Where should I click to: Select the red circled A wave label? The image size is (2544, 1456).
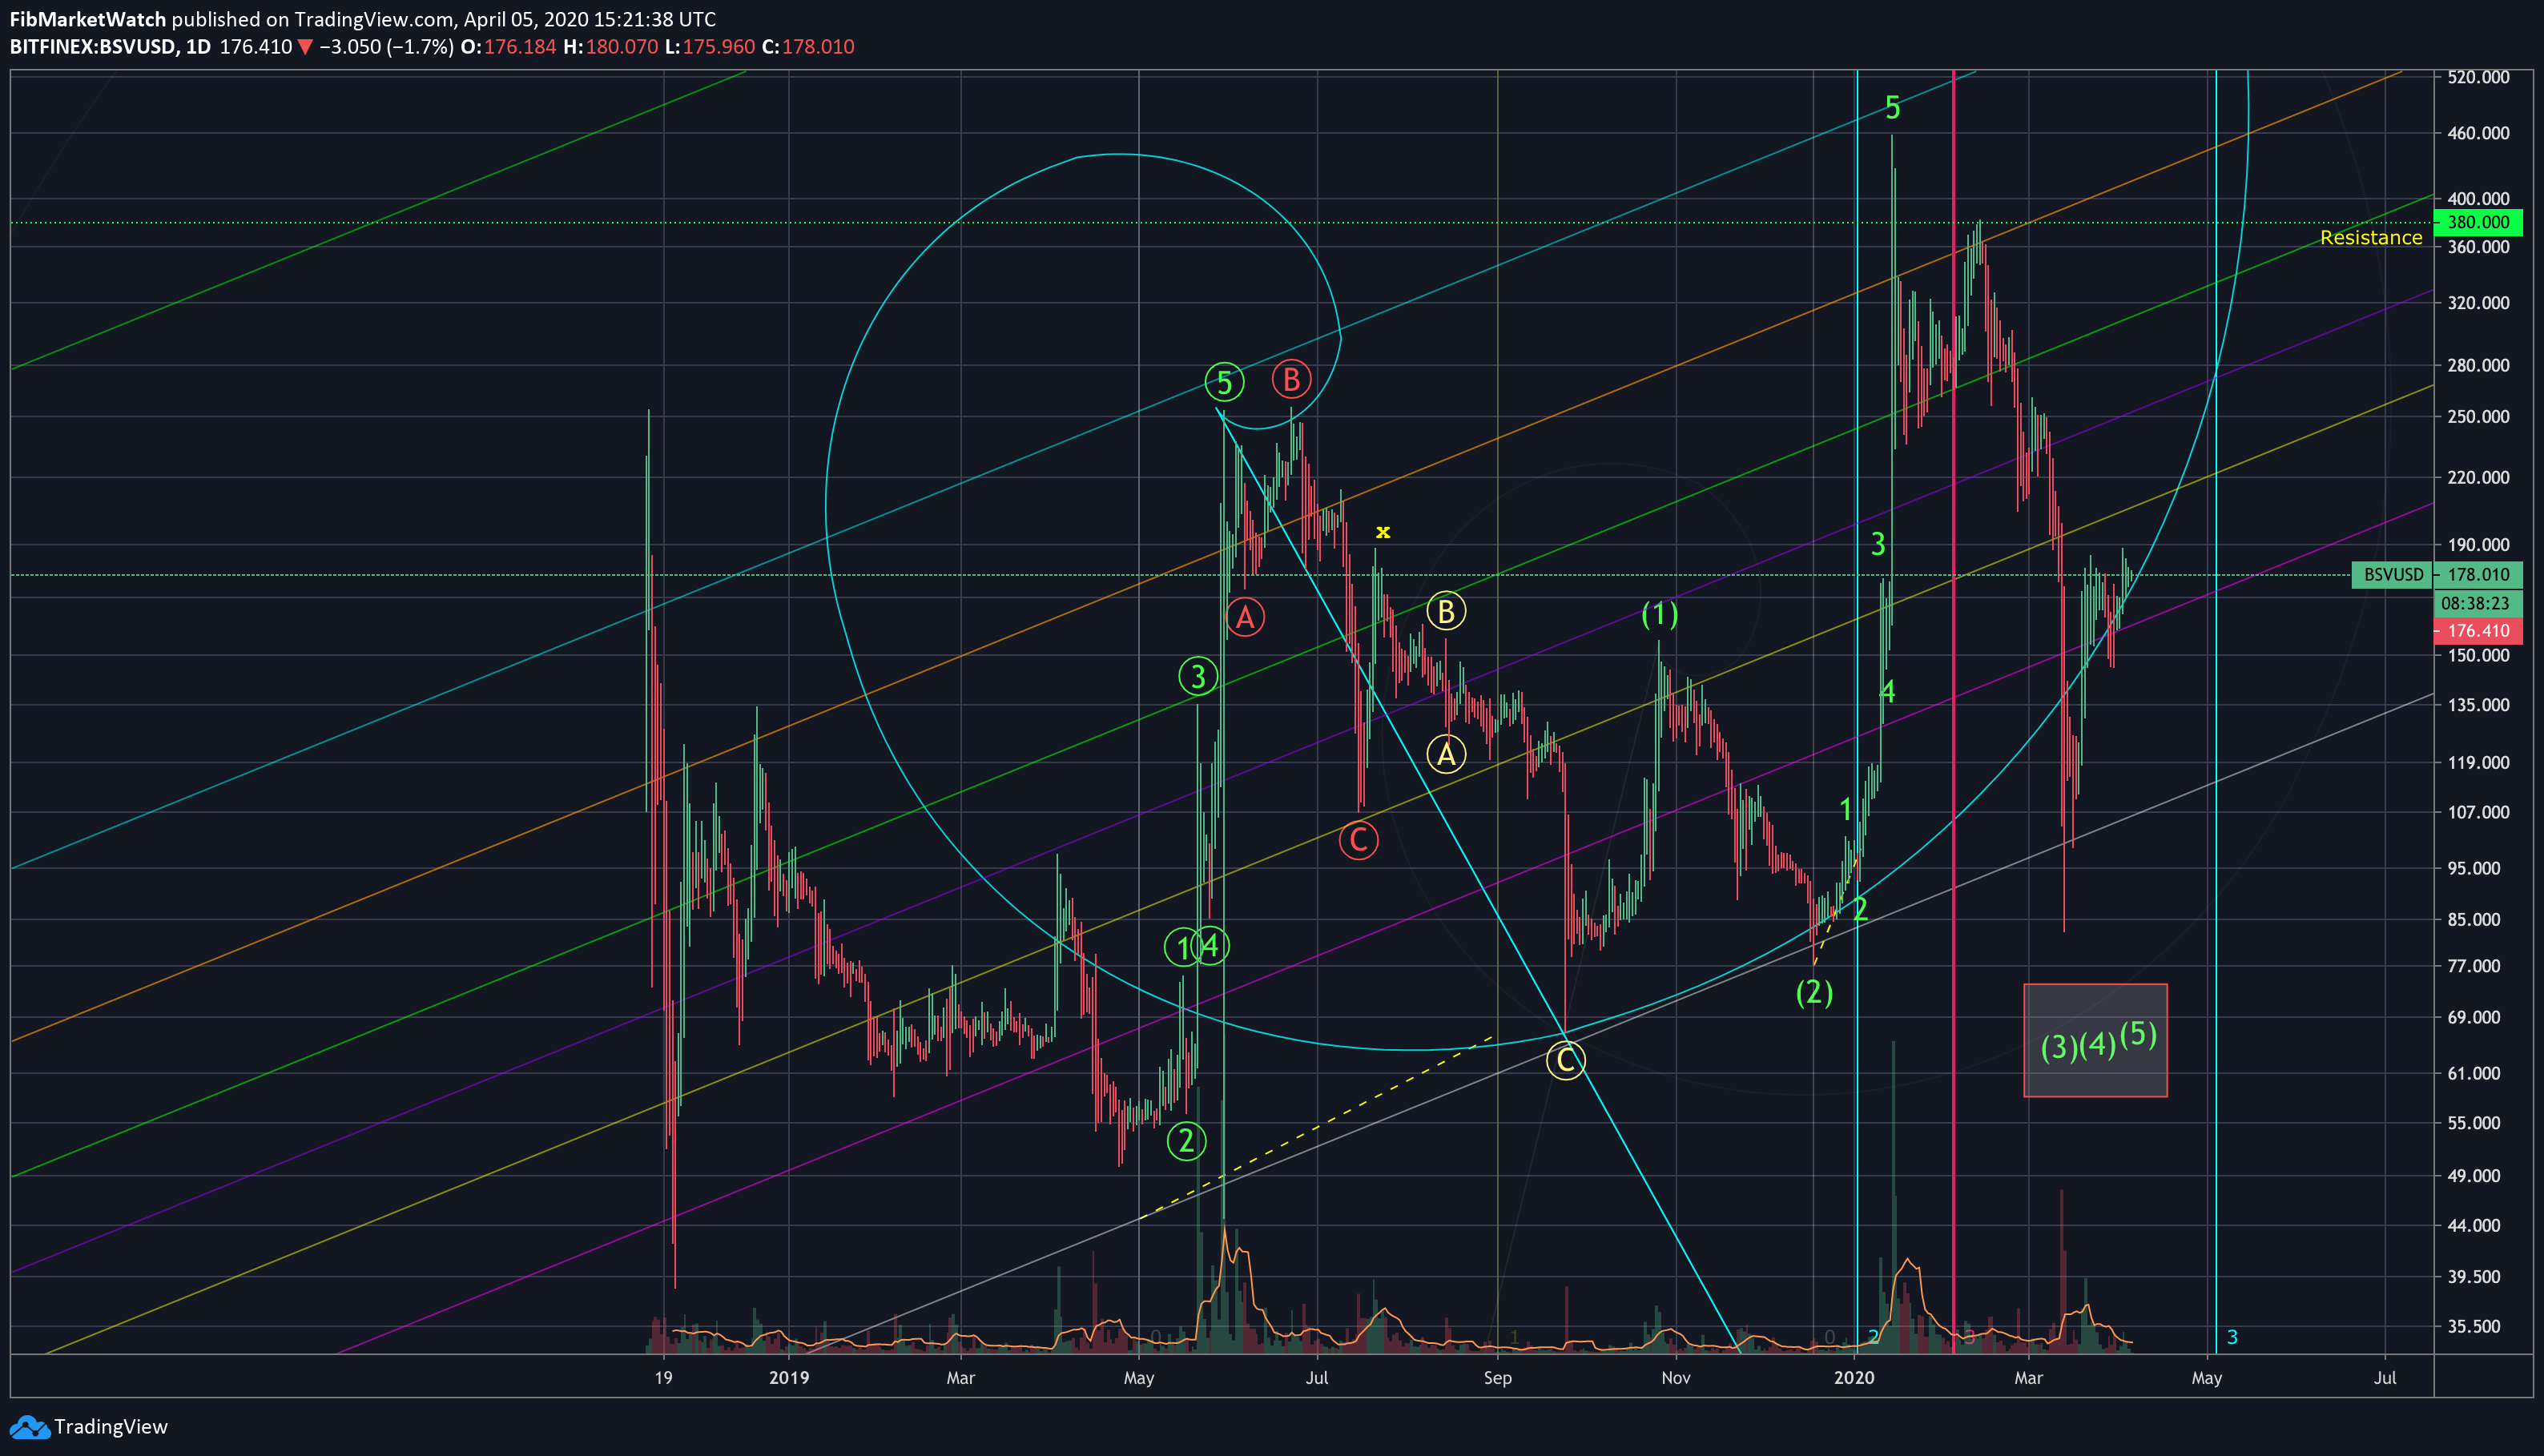[1245, 617]
